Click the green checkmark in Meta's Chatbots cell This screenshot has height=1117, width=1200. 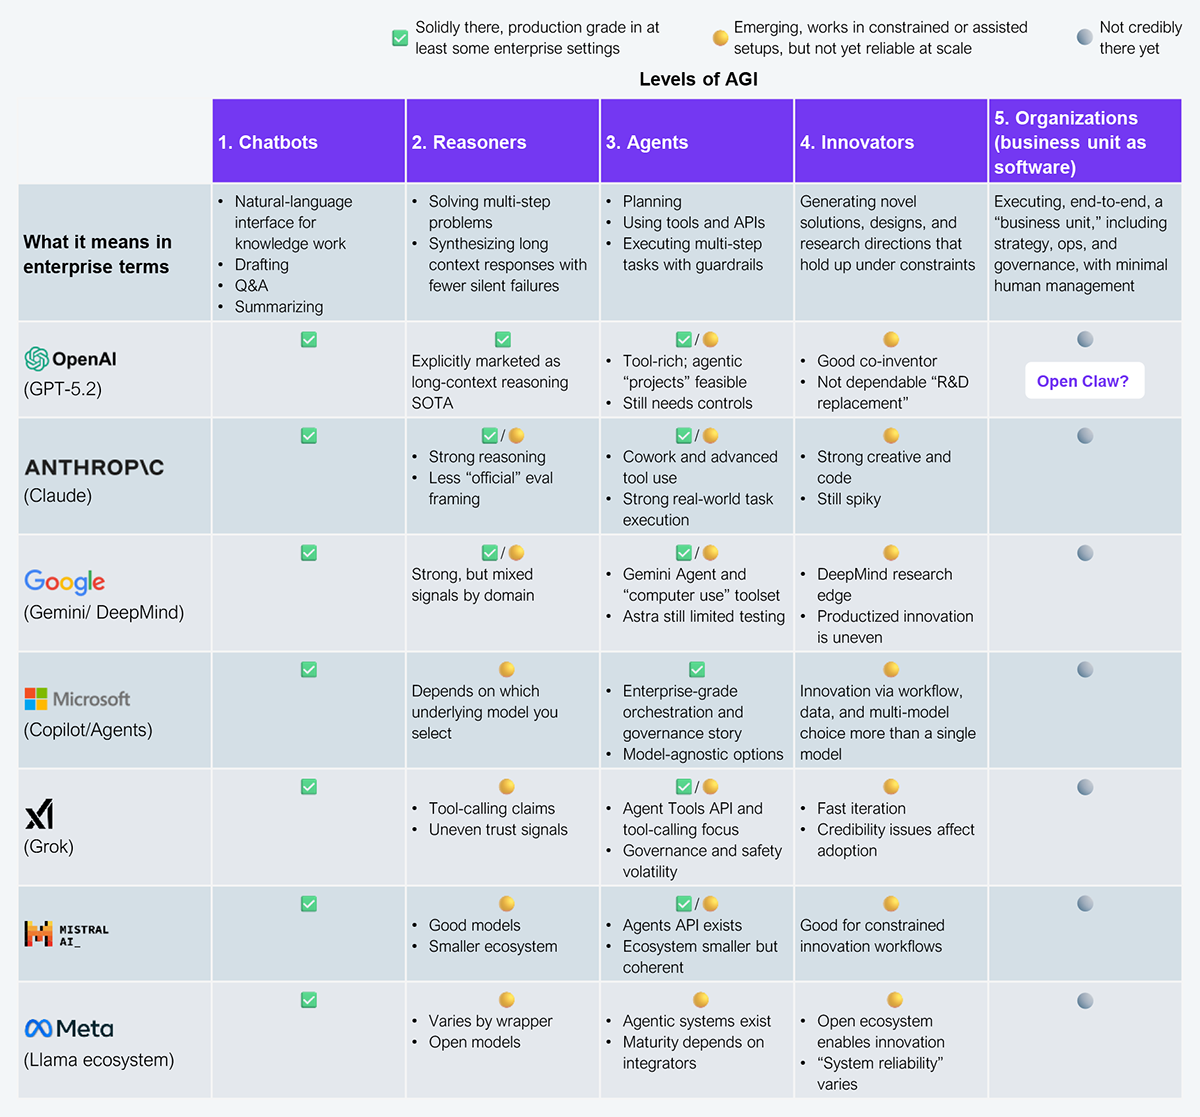coord(309,1000)
